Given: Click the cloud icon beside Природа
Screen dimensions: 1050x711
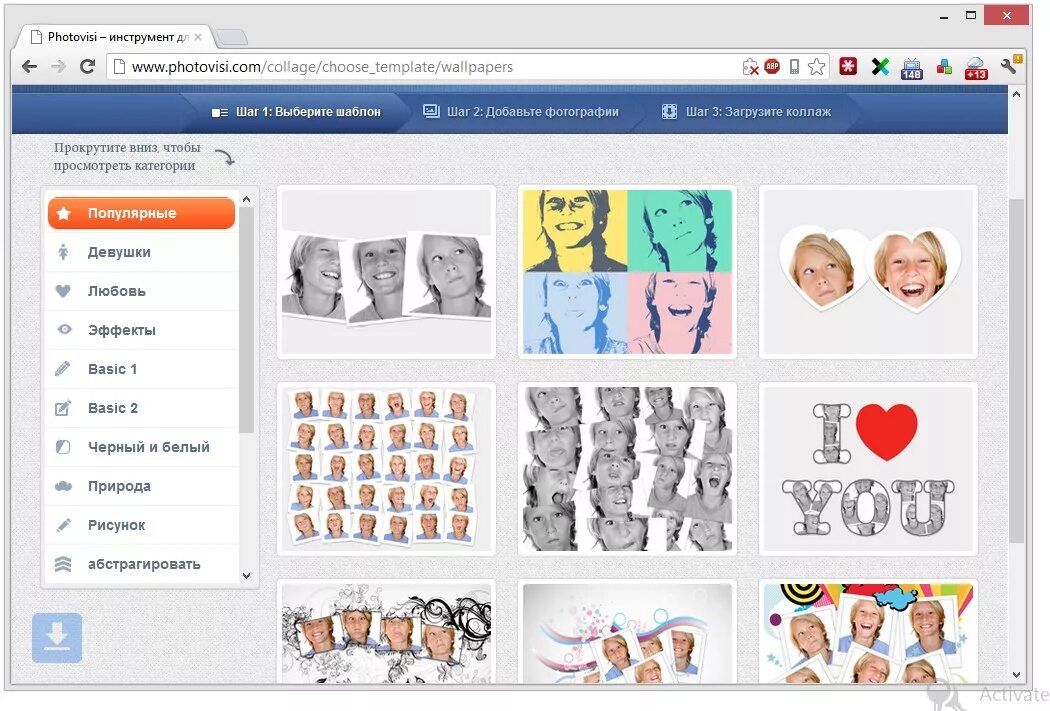Looking at the screenshot, I should coord(63,486).
